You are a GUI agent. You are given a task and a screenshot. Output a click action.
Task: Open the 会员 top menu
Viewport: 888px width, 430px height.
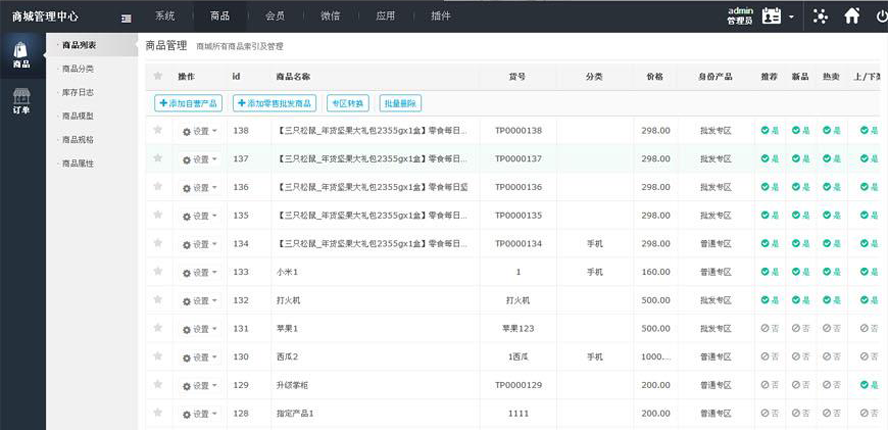click(275, 16)
